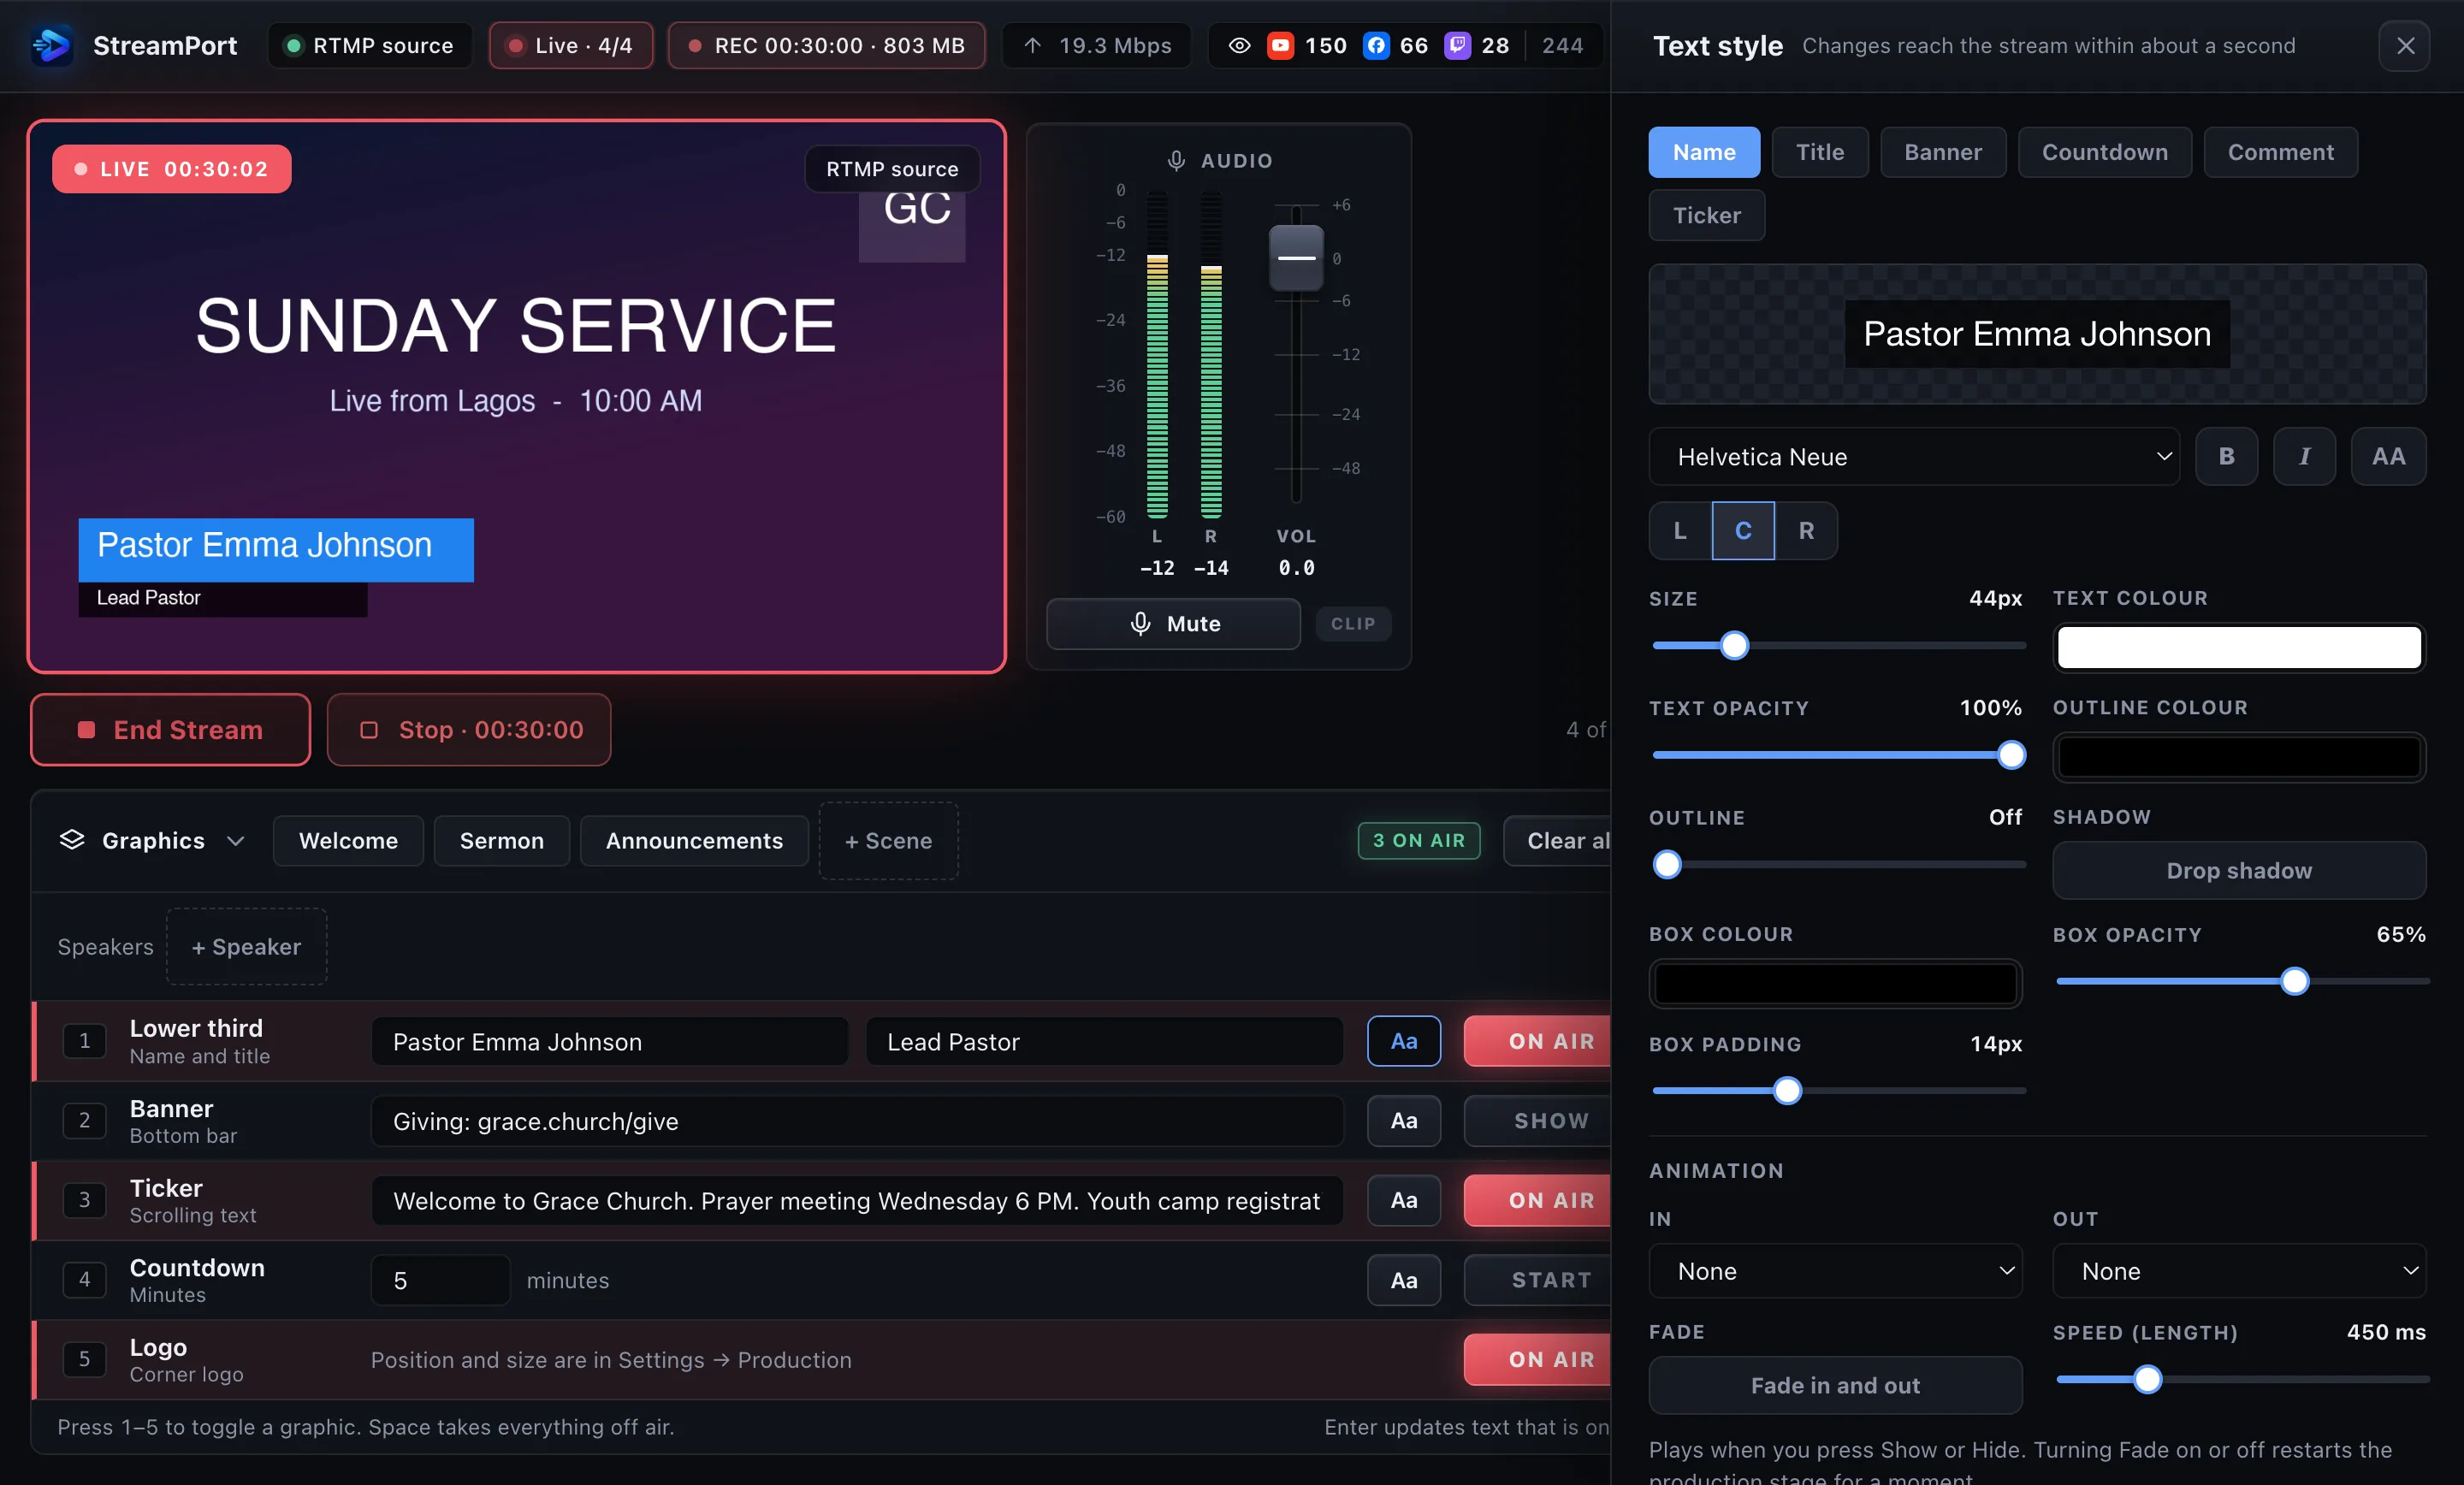Add a new speaker
This screenshot has height=1485, width=2464.
pos(246,946)
